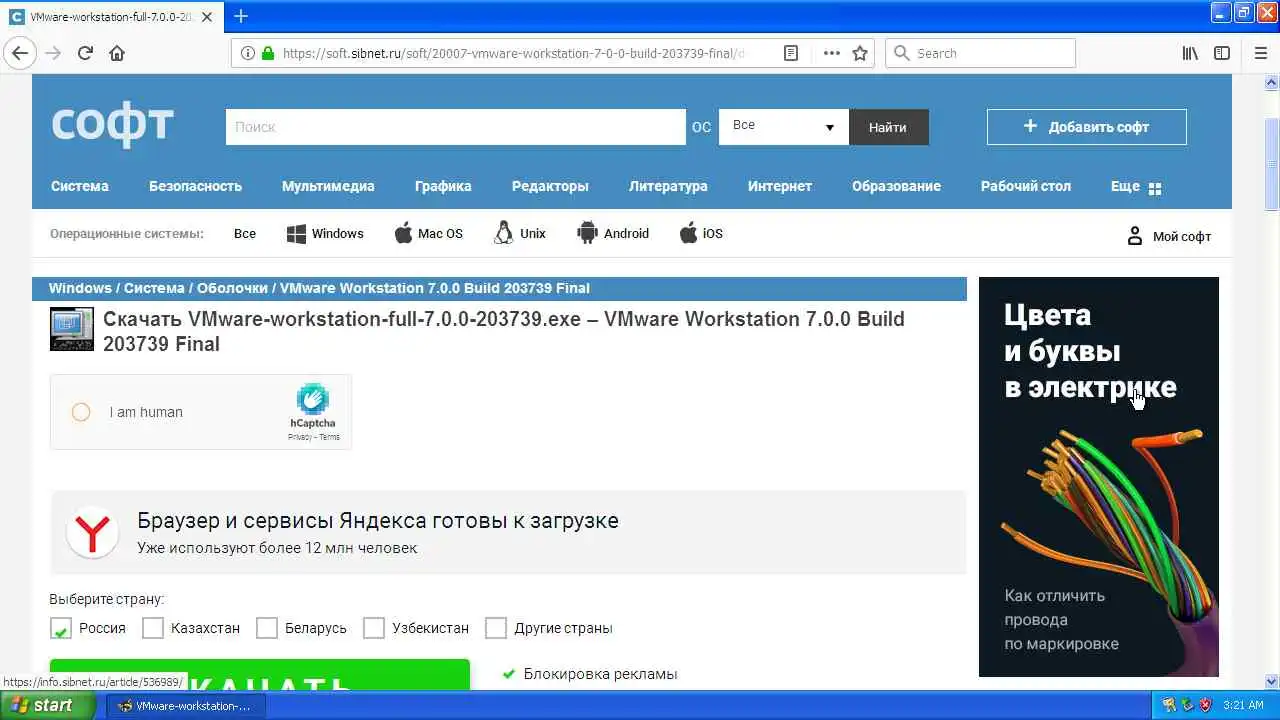
Task: Click the Android robot icon
Action: pos(587,233)
